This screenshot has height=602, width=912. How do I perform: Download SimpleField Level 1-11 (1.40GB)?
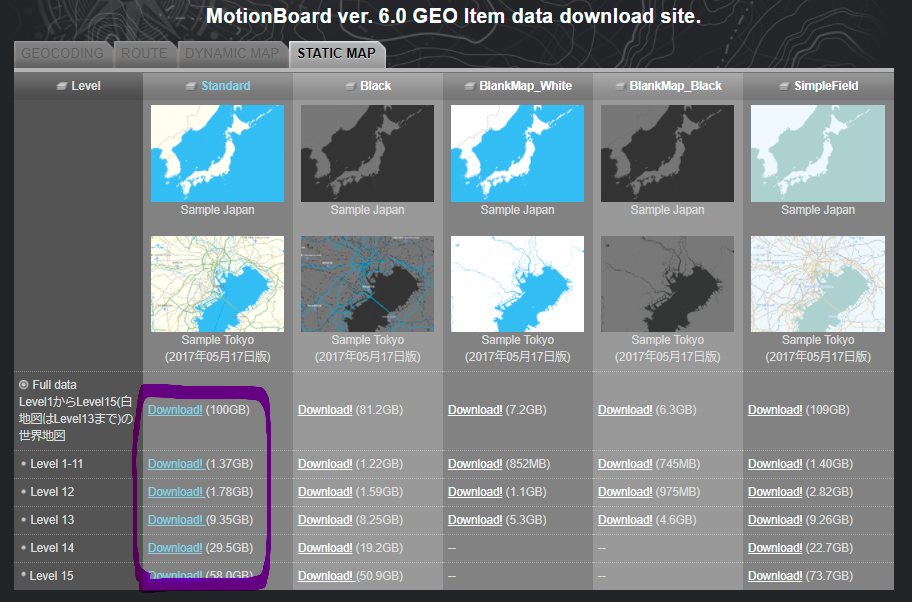(x=775, y=464)
